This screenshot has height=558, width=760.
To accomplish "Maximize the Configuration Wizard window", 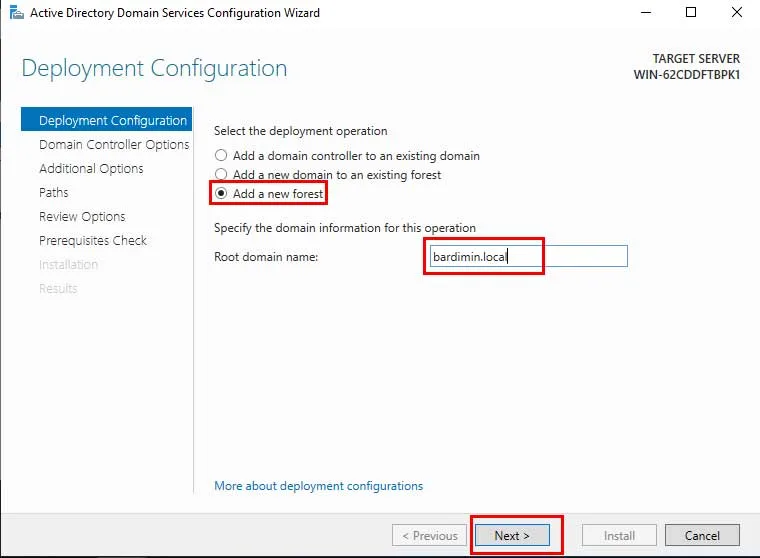I will pos(691,12).
